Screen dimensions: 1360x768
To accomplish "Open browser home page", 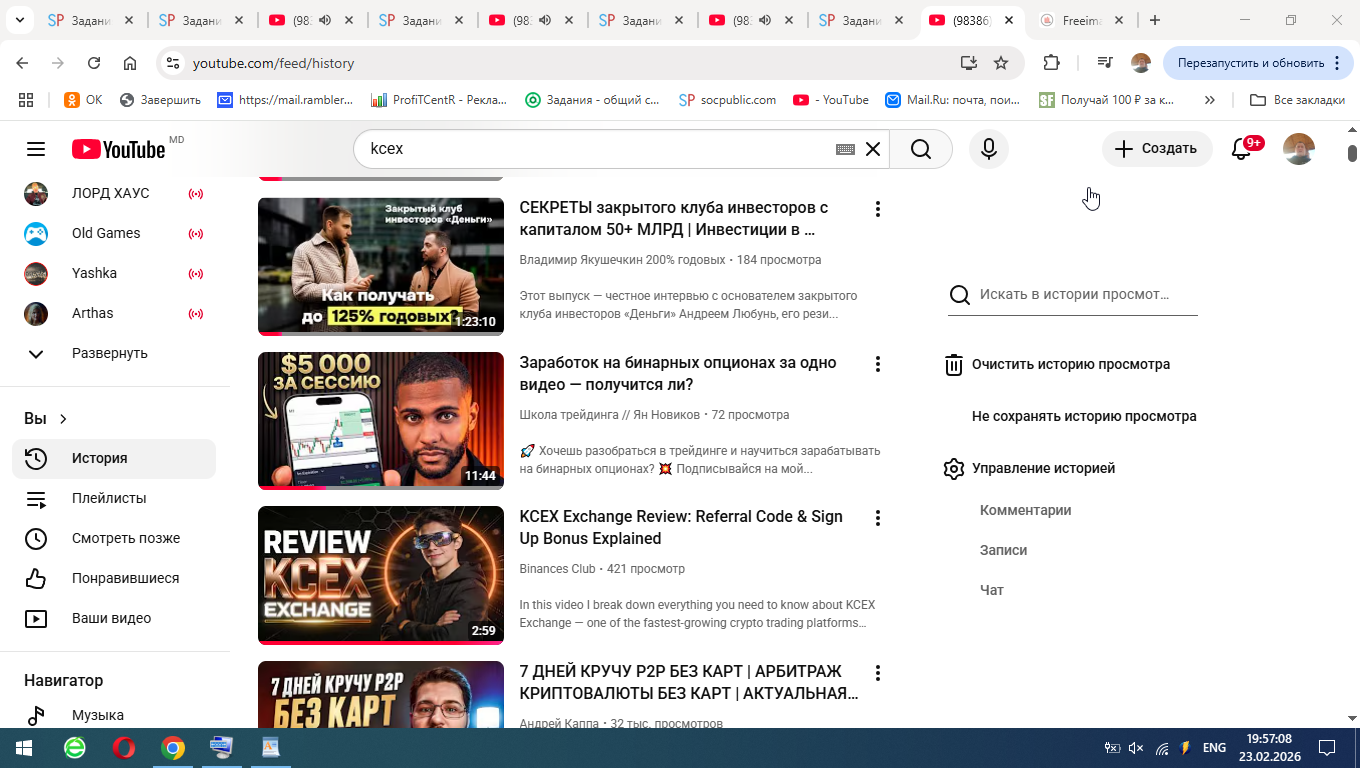I will pyautogui.click(x=130, y=63).
